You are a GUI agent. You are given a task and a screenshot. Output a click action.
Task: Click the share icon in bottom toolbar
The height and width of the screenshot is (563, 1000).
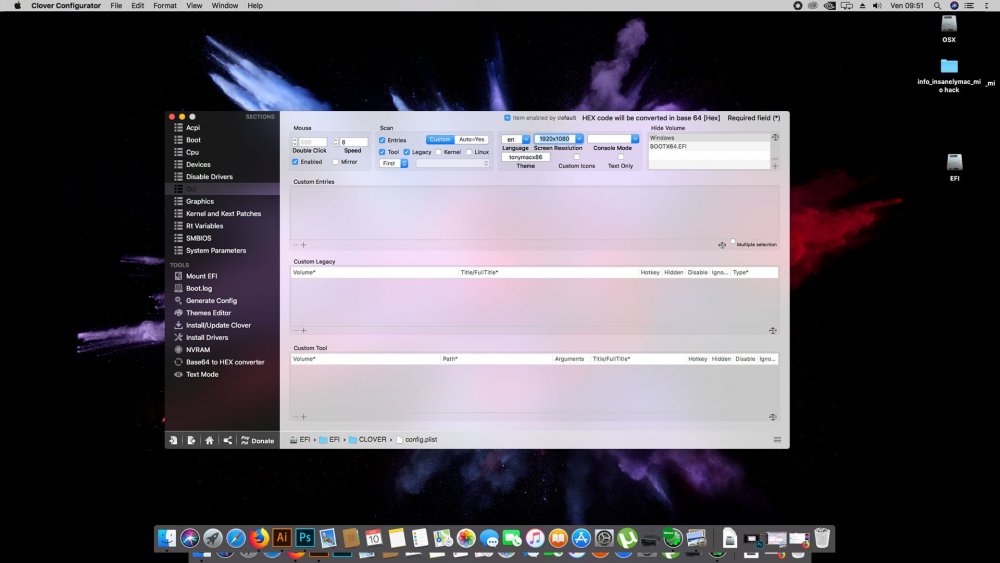point(227,440)
